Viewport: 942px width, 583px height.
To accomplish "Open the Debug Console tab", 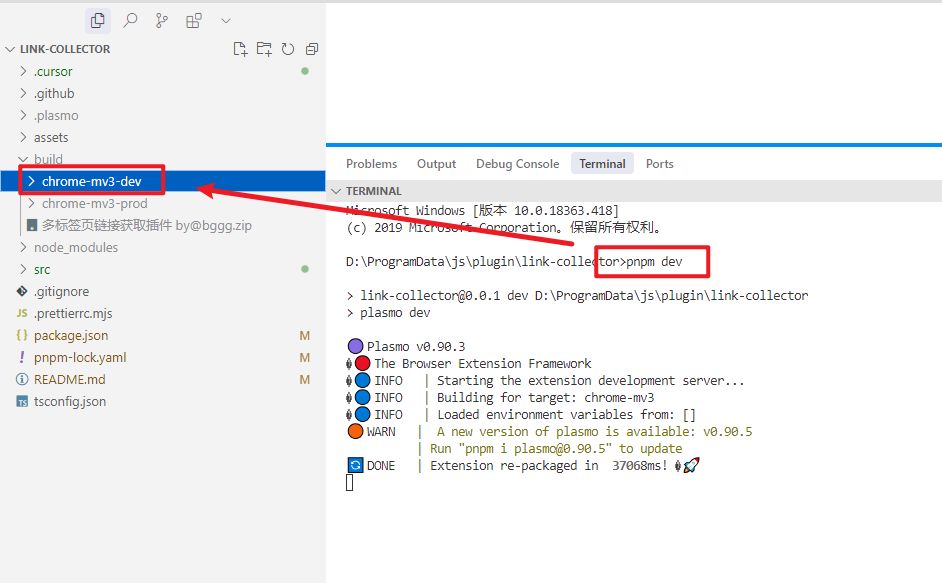I will pyautogui.click(x=517, y=163).
